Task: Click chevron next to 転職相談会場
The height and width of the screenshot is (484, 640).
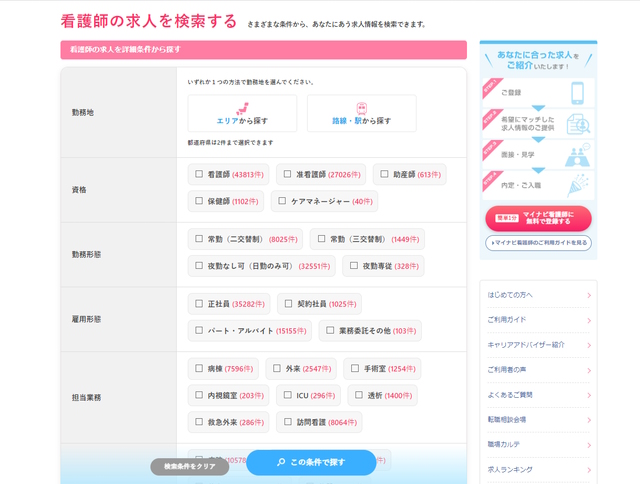Action: pos(589,420)
